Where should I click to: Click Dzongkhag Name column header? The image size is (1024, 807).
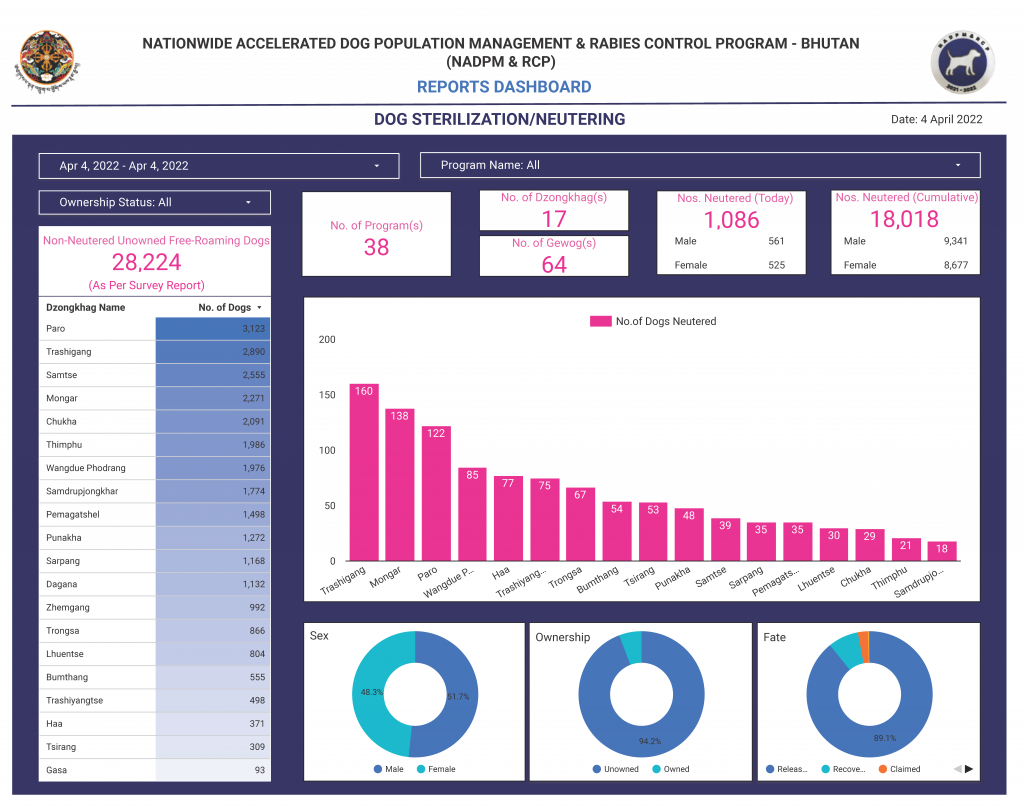86,308
